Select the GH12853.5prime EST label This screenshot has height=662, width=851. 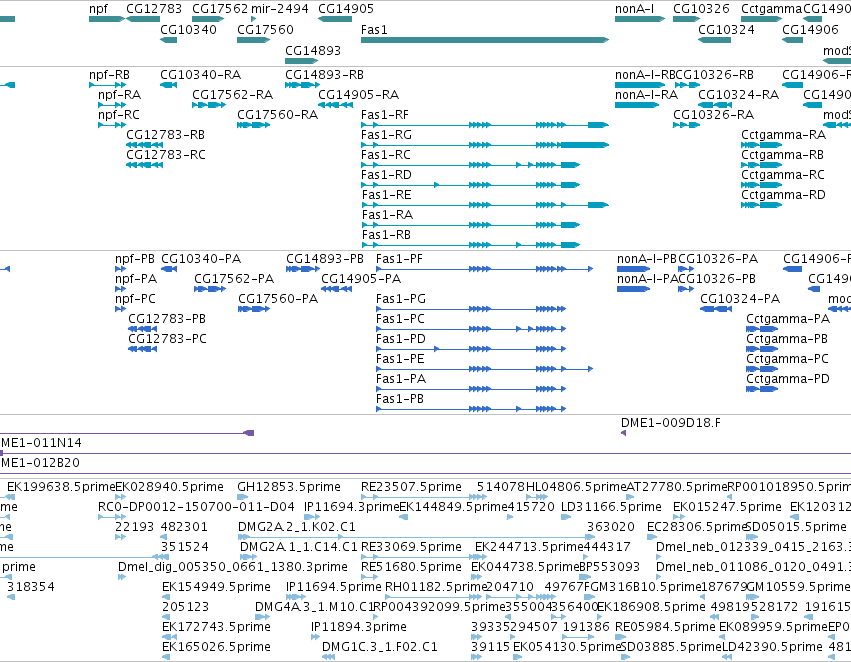(x=289, y=487)
